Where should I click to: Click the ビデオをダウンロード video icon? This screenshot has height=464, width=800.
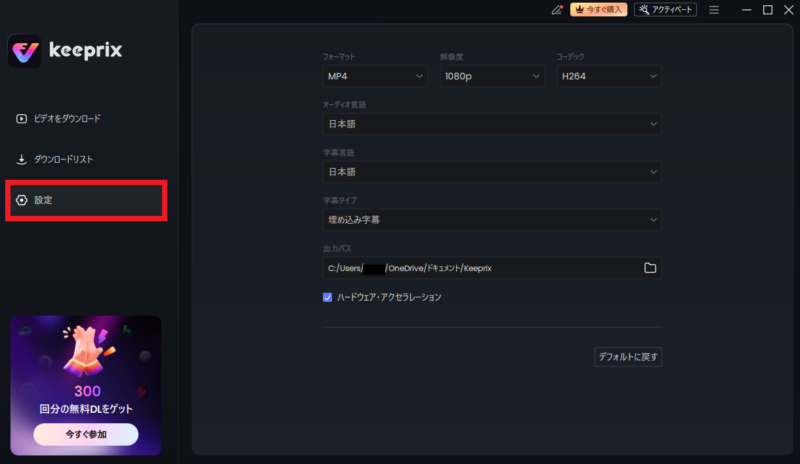(x=22, y=119)
